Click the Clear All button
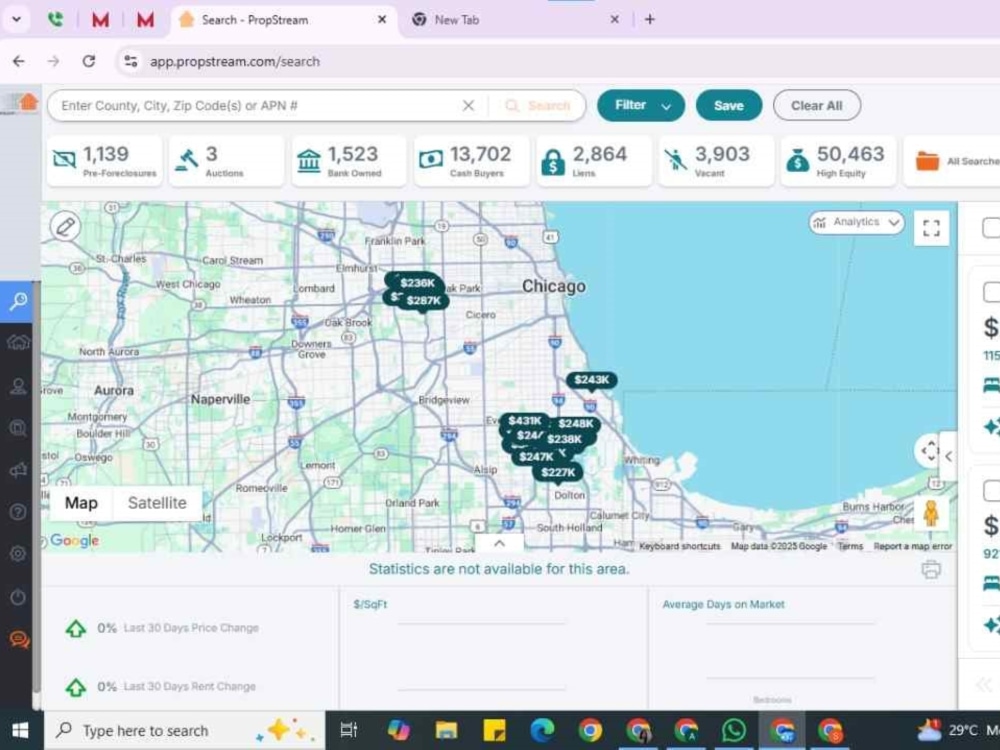1000x750 pixels. tap(816, 105)
